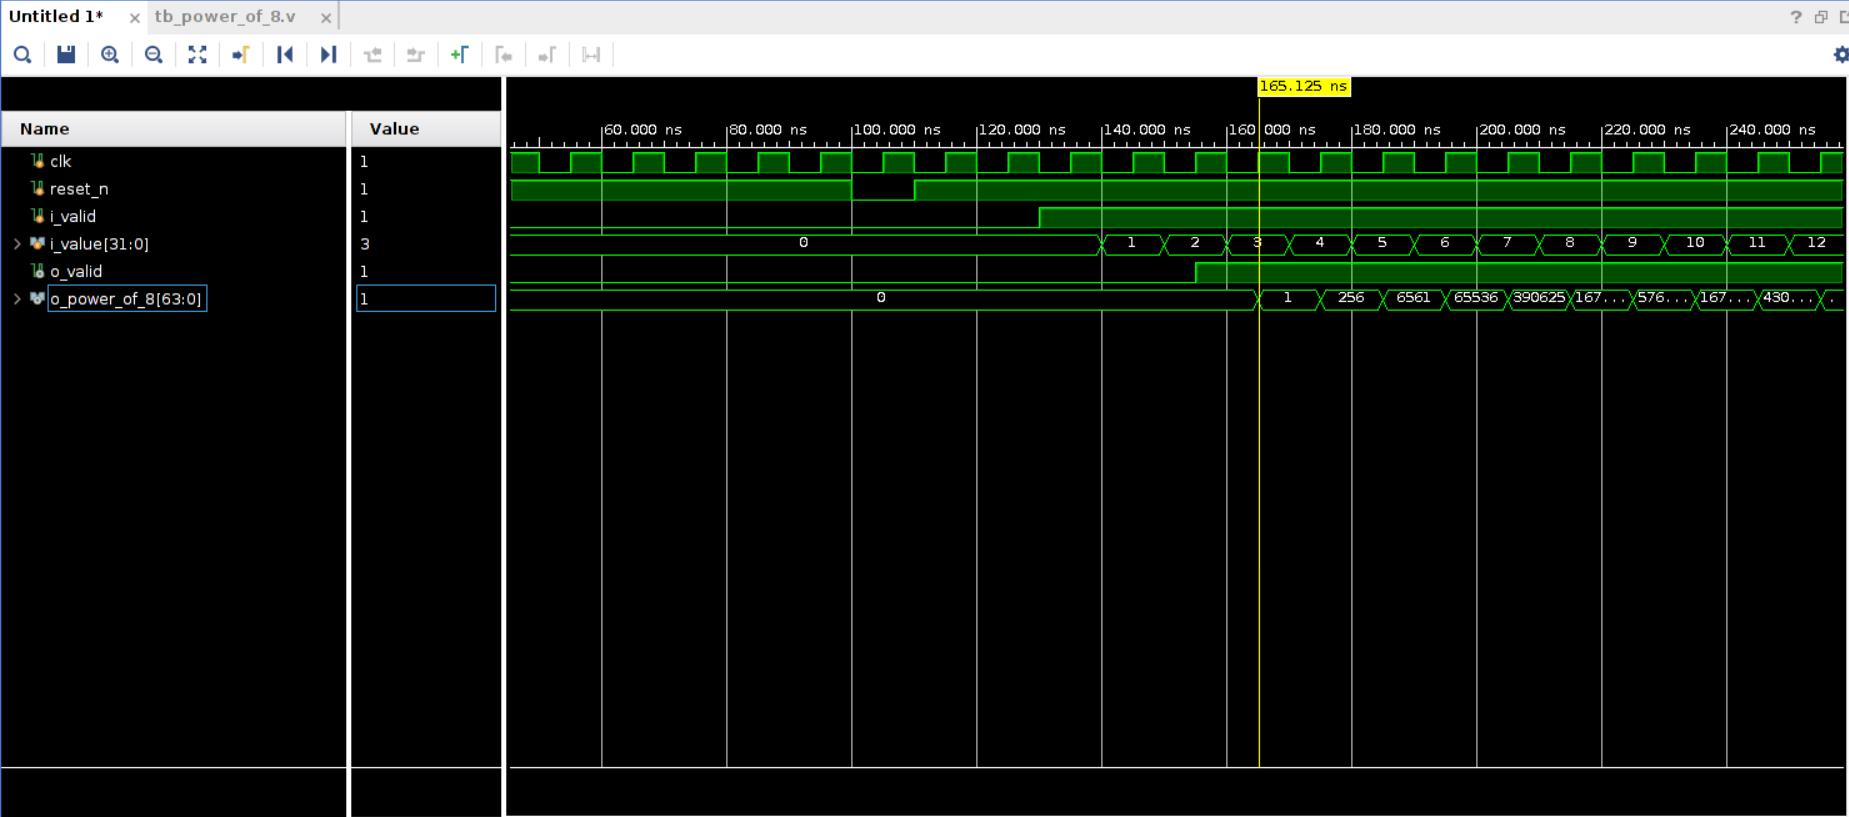Select the reset_n signal
The height and width of the screenshot is (817, 1849).
pyautogui.click(x=79, y=189)
